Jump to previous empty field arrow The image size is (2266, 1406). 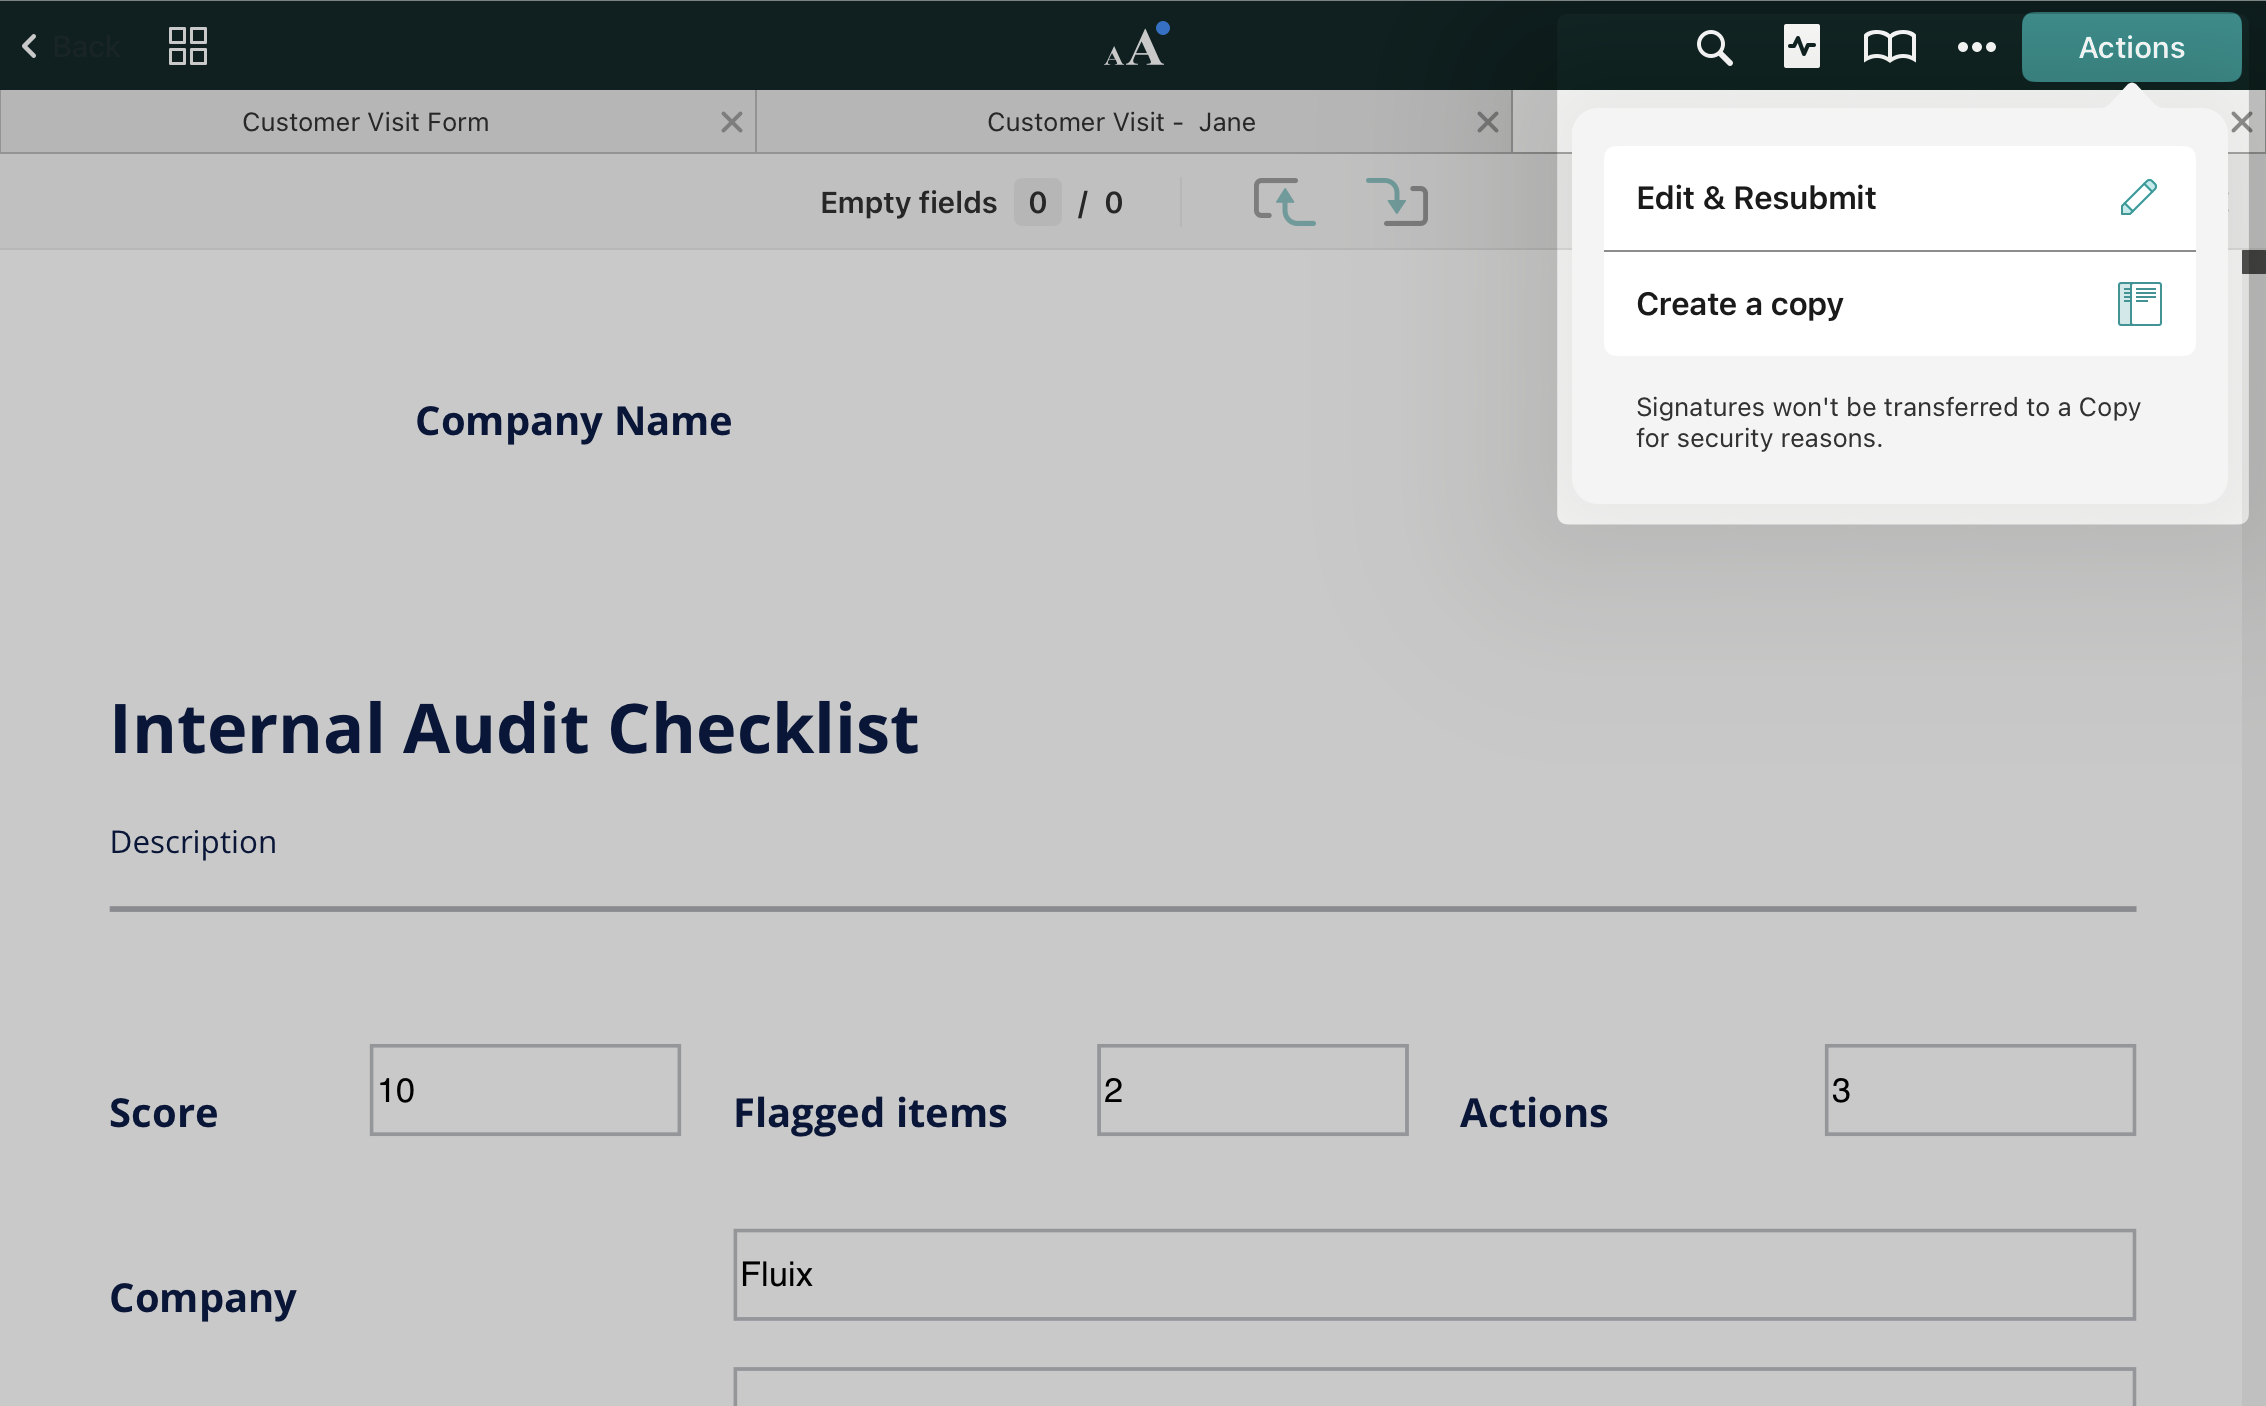click(x=1284, y=202)
